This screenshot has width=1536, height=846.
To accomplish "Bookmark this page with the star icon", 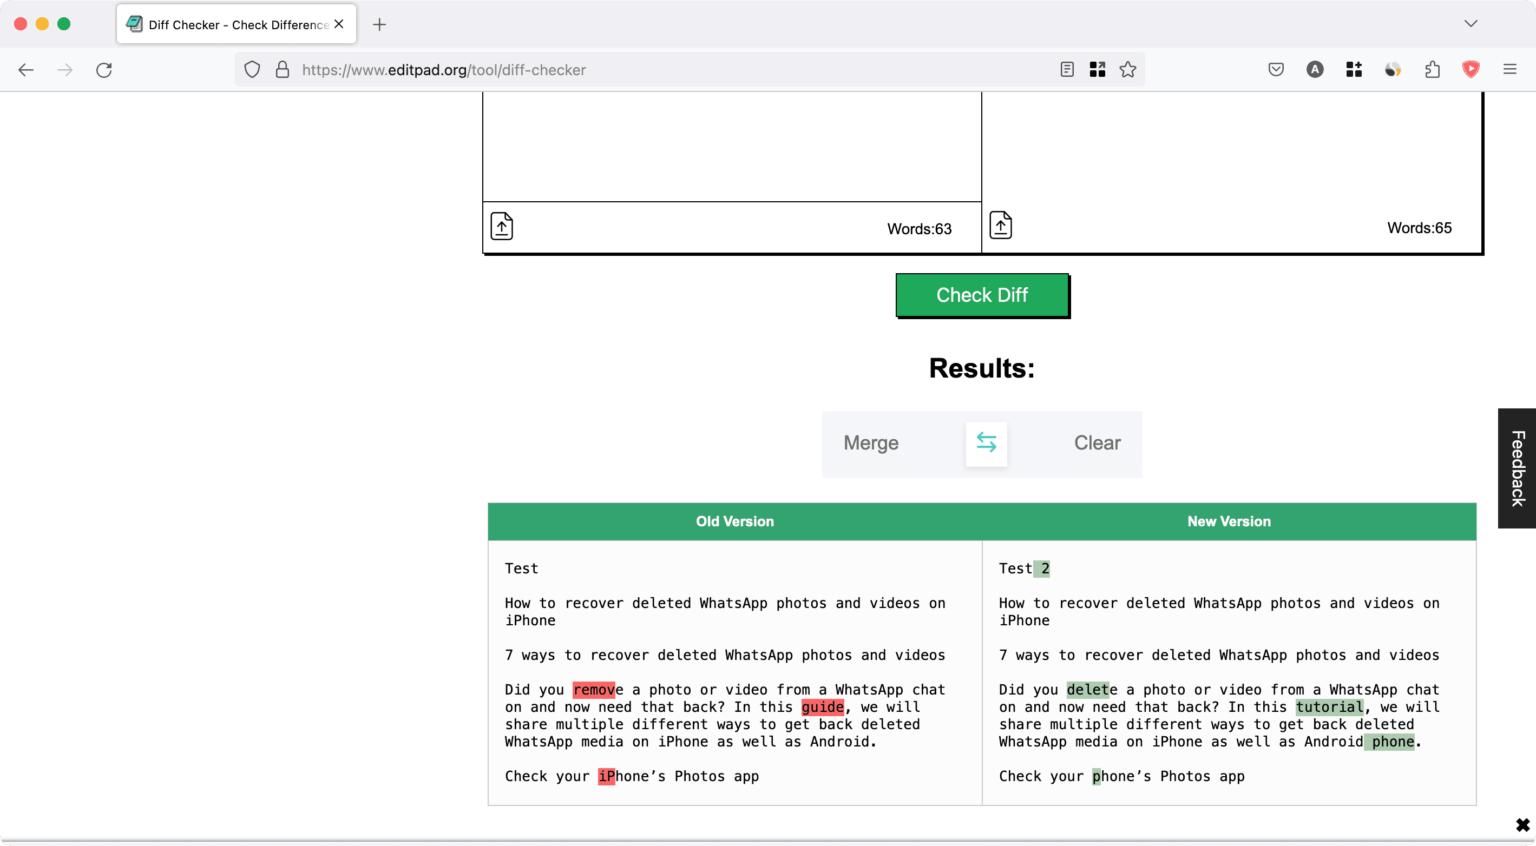I will click(1128, 70).
